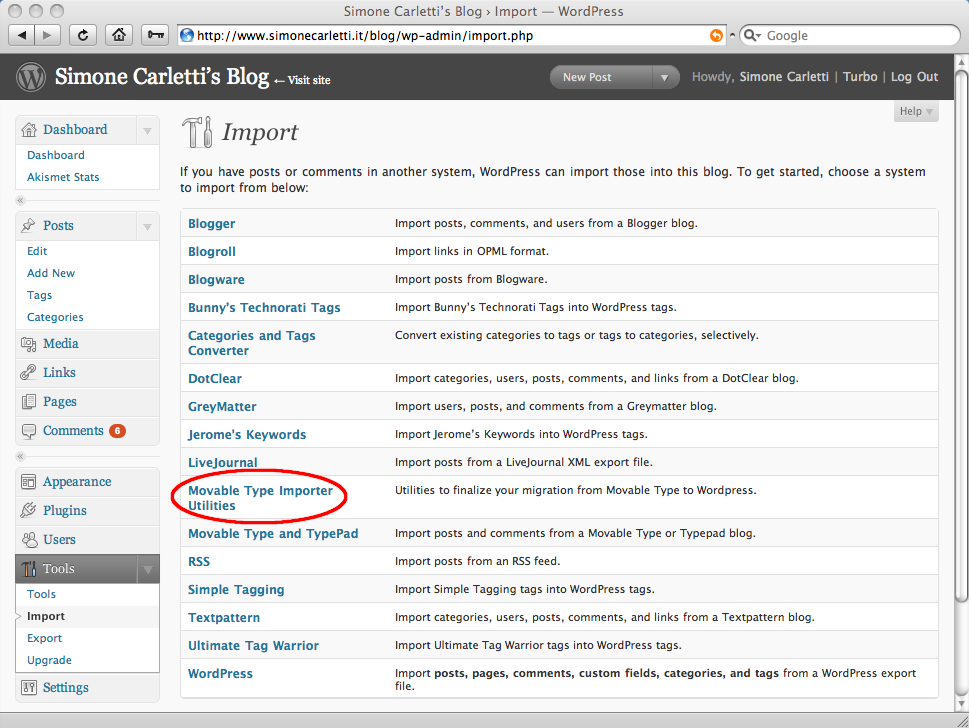The image size is (969, 728).
Task: Select Export under the Tools menu
Action: [44, 637]
